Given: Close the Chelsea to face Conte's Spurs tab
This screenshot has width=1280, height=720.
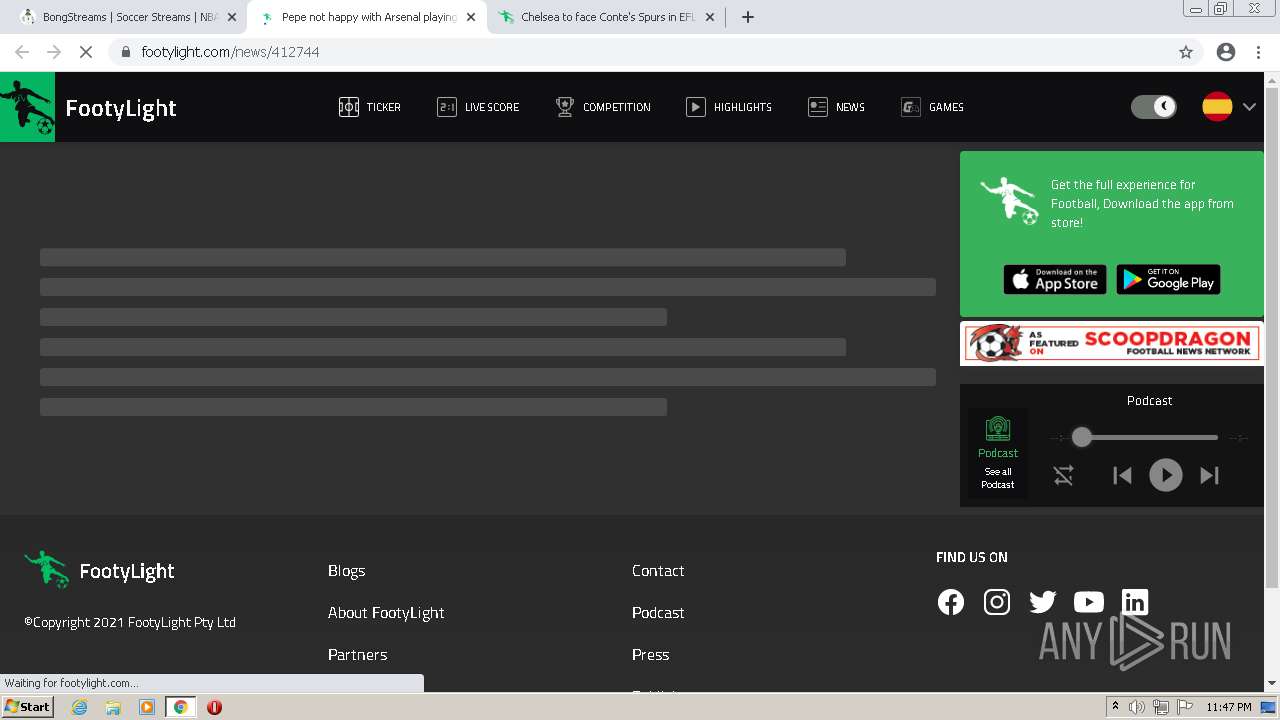Looking at the screenshot, I should pos(710,17).
